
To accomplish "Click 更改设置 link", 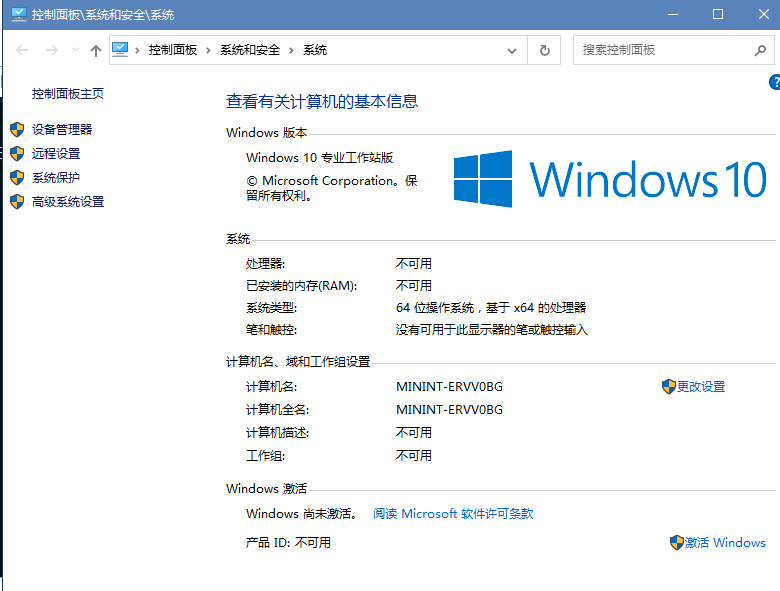I will coord(701,387).
